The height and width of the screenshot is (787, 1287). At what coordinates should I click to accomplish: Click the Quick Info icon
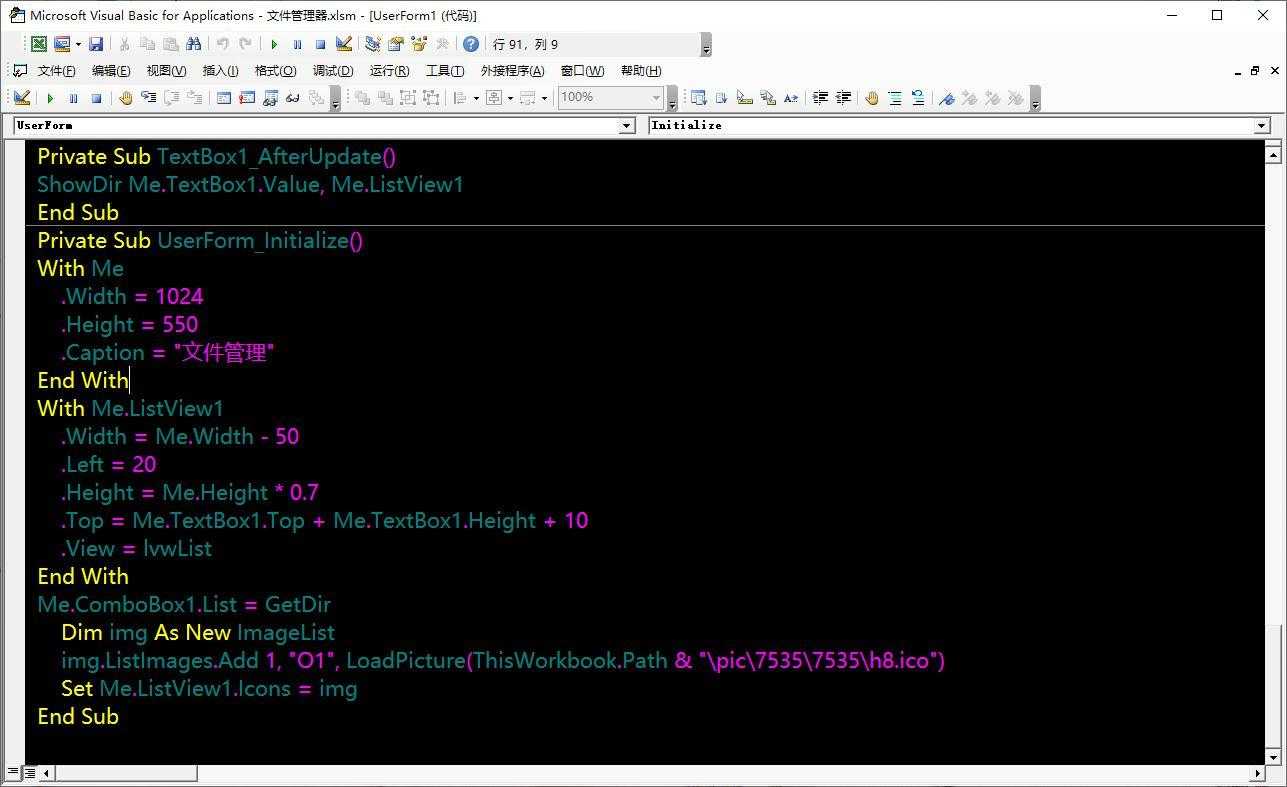pyautogui.click(x=744, y=98)
